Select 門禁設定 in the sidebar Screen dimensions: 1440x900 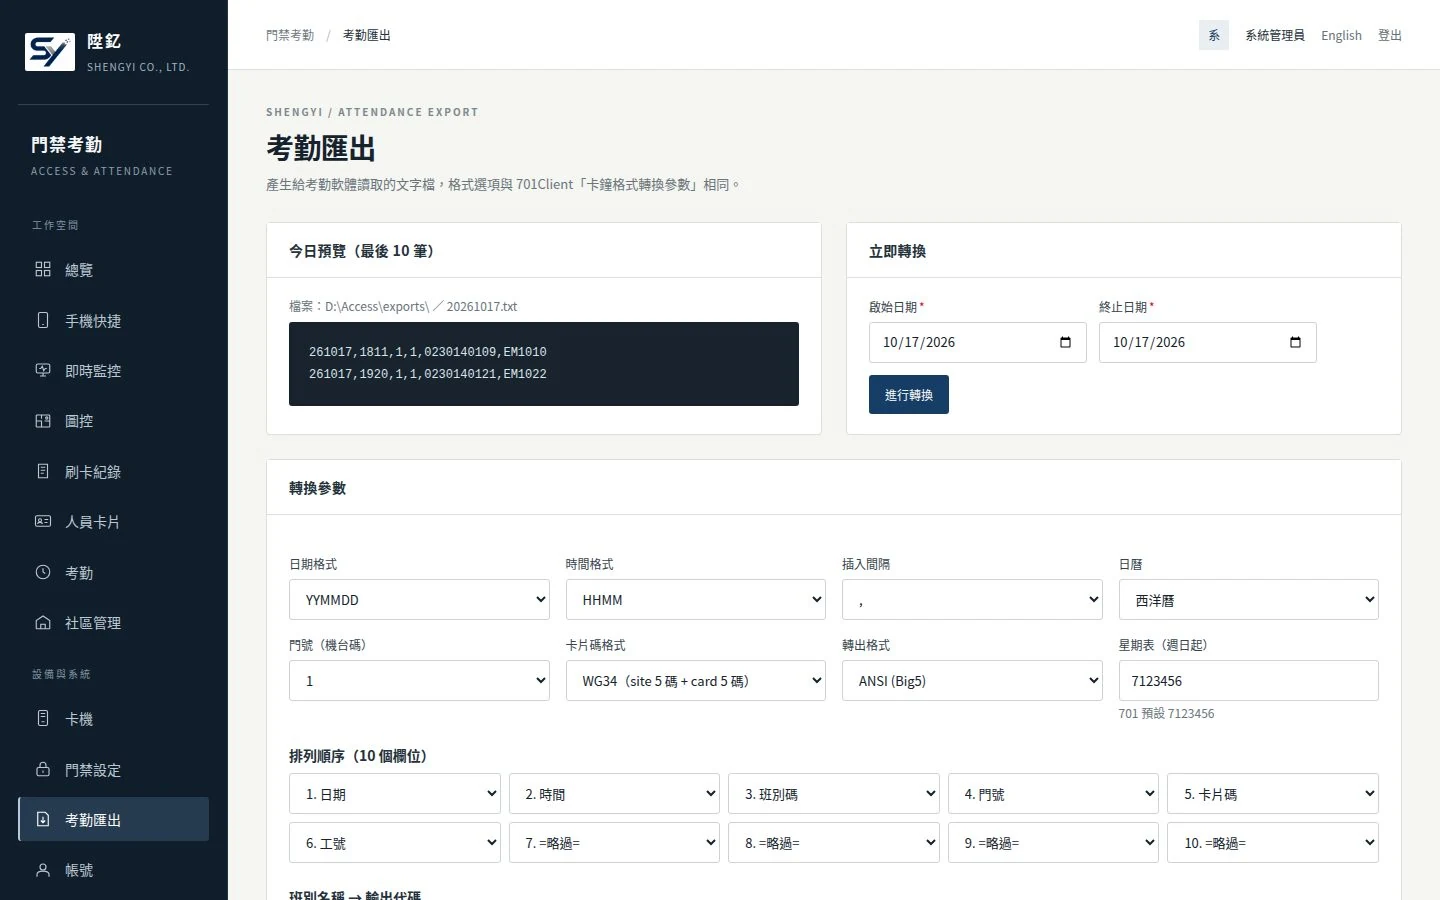[113, 769]
